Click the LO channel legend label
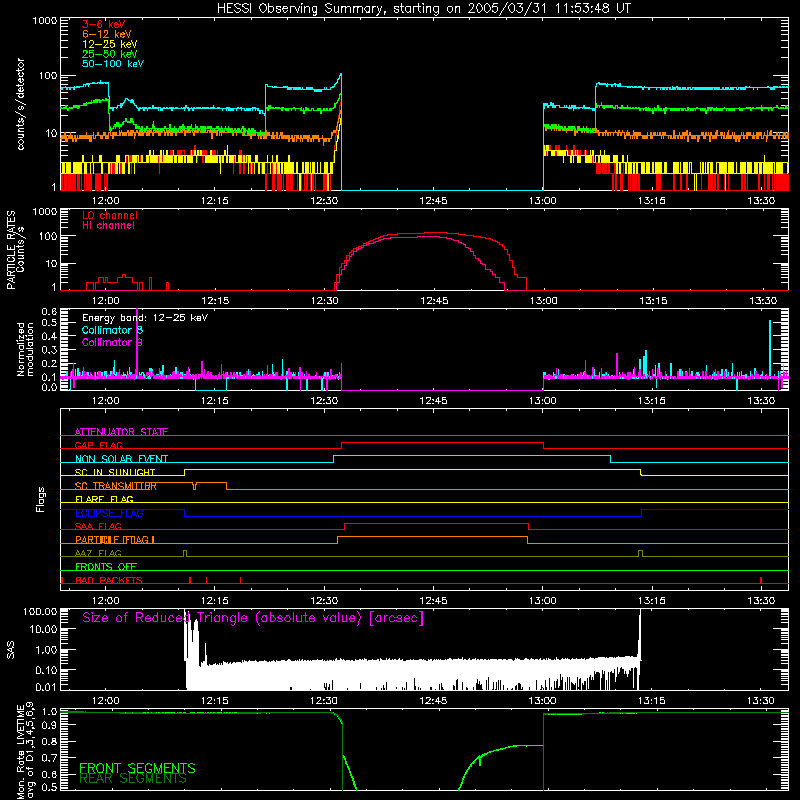 pyautogui.click(x=110, y=215)
